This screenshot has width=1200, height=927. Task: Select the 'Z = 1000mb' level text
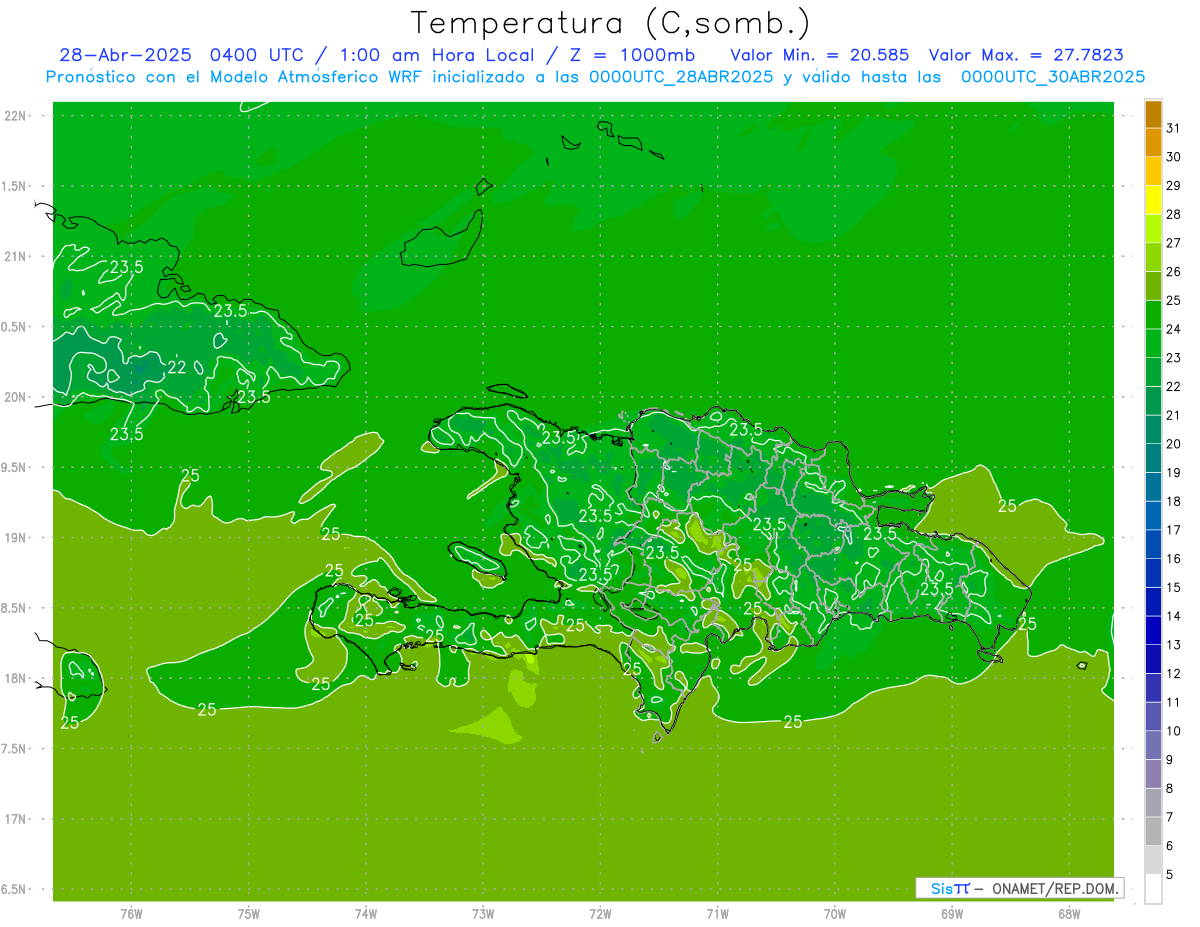click(x=632, y=55)
